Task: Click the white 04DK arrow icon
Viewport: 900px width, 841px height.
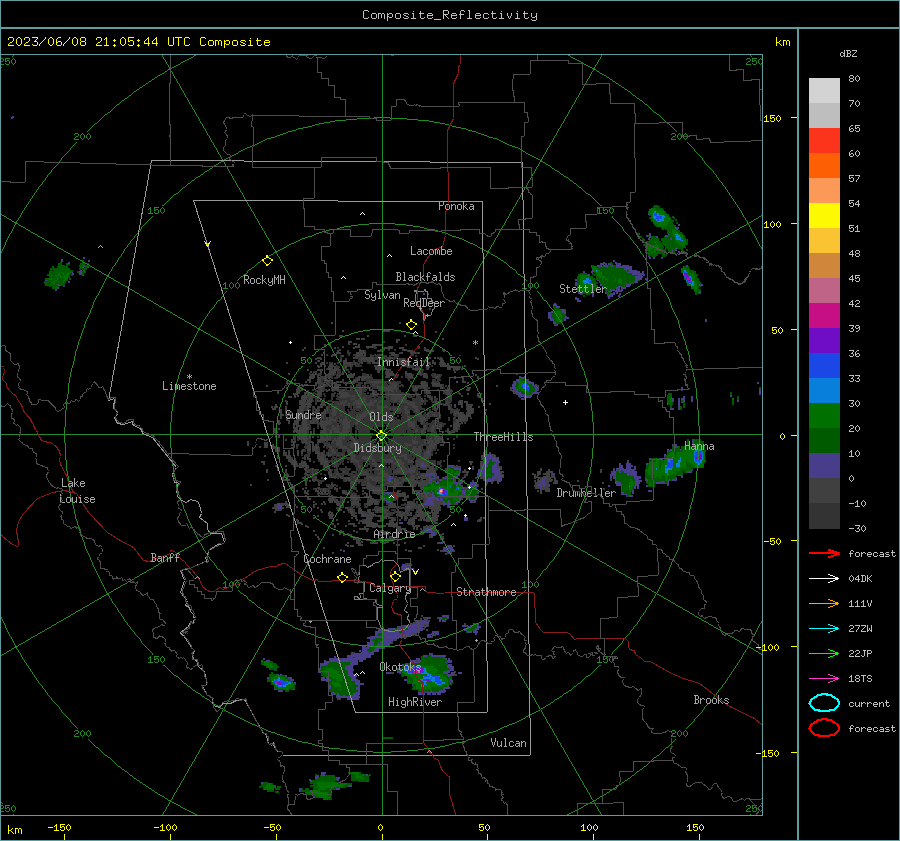Action: pyautogui.click(x=824, y=578)
